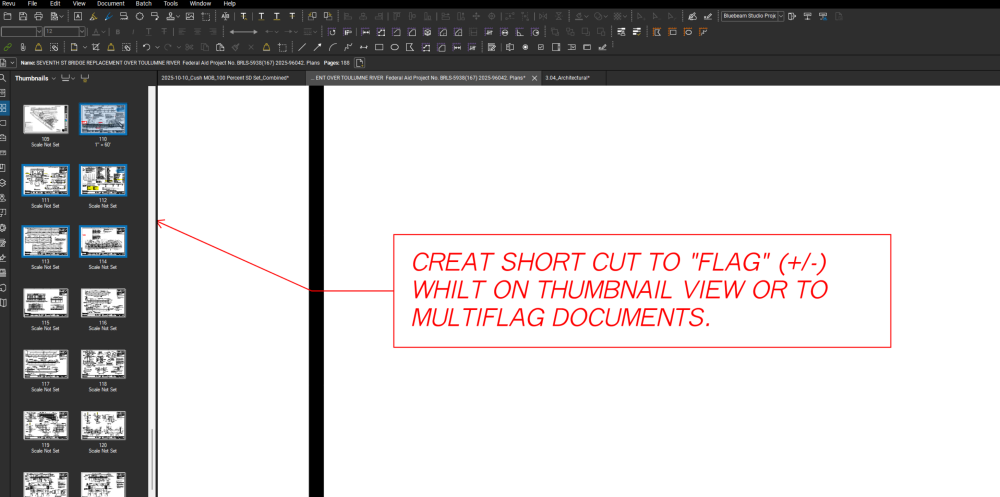
Task: Open the Document menu
Action: (110, 3)
